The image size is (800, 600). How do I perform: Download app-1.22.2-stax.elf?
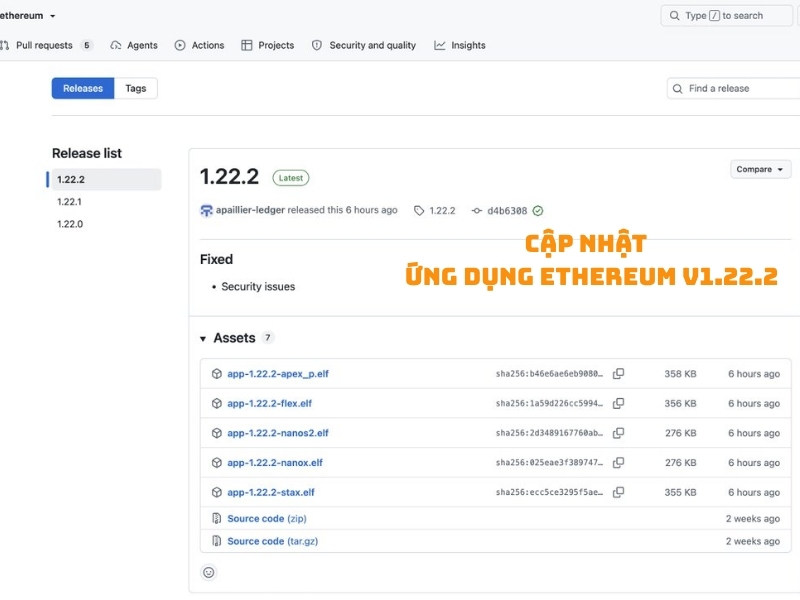point(271,492)
